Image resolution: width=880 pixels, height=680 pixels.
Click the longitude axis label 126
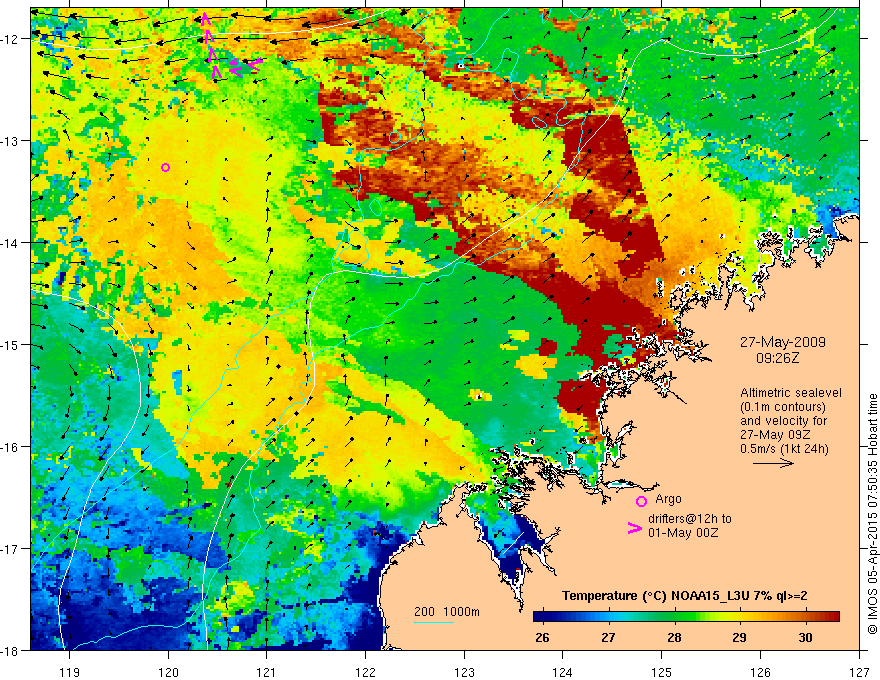760,672
